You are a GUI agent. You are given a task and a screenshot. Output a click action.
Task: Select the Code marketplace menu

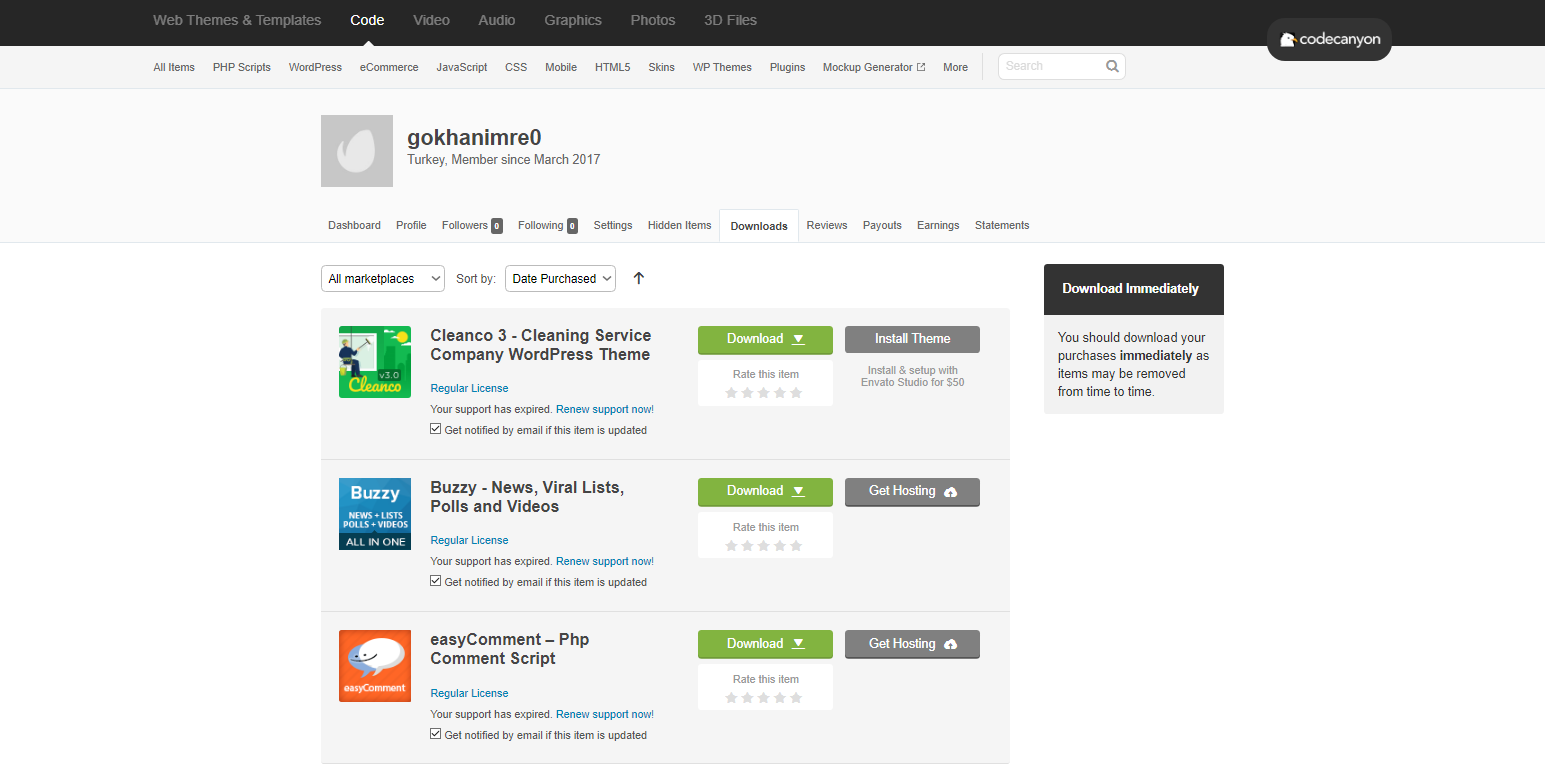367,20
